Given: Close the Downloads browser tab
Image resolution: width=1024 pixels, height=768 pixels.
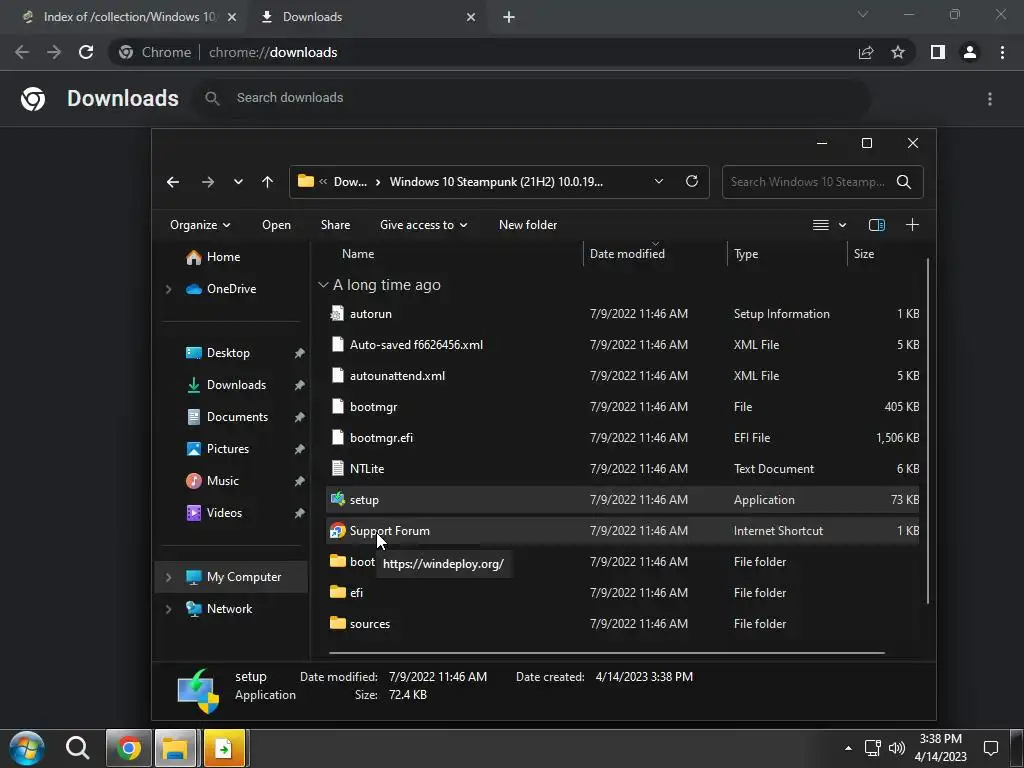Looking at the screenshot, I should pyautogui.click(x=471, y=17).
